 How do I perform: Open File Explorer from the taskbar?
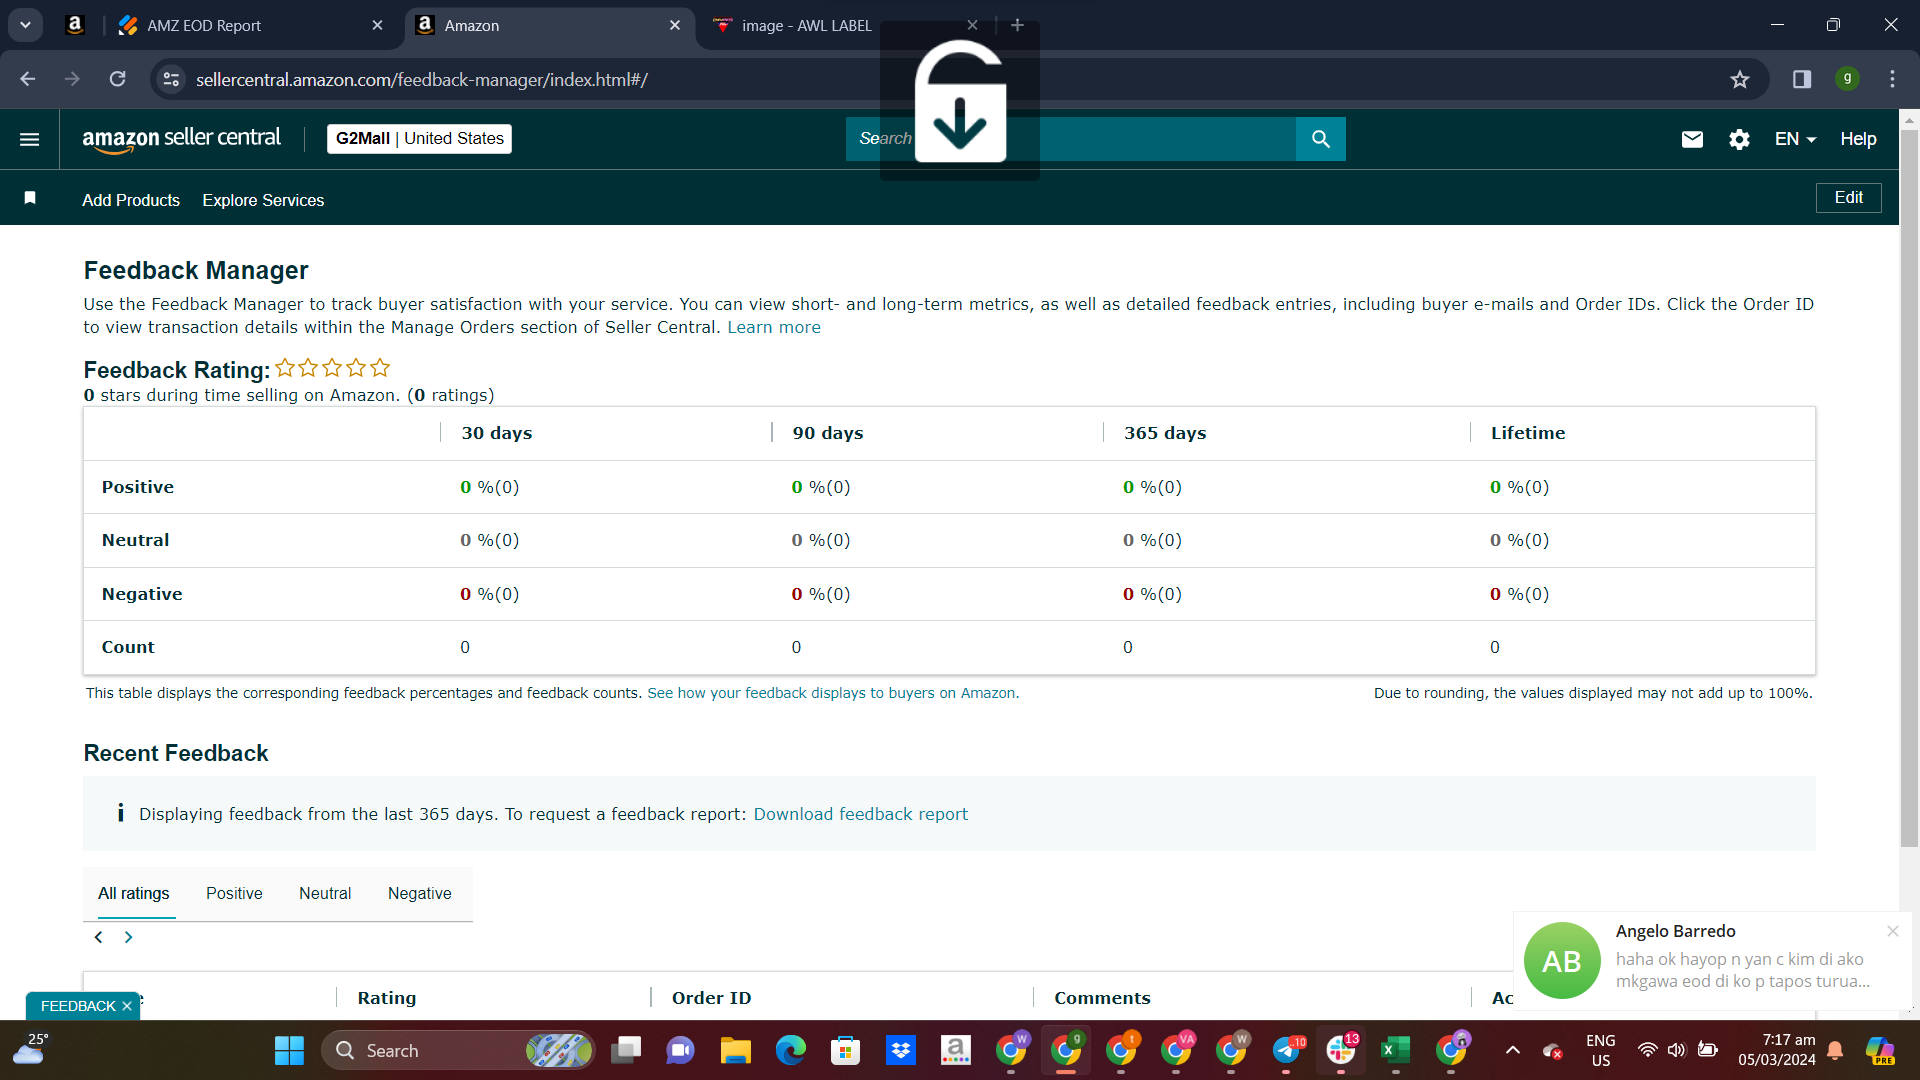[x=735, y=1050]
